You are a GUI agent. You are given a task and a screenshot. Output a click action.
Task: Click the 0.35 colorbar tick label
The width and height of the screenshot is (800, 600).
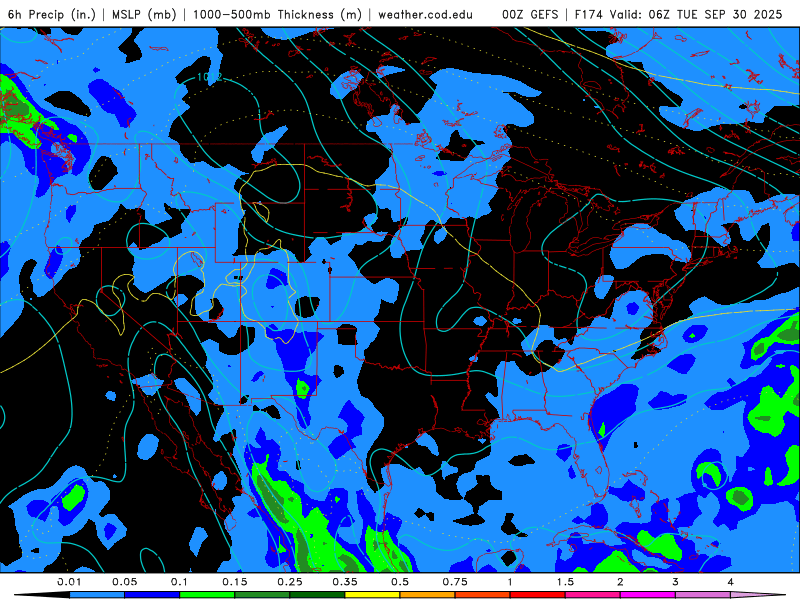tap(345, 582)
